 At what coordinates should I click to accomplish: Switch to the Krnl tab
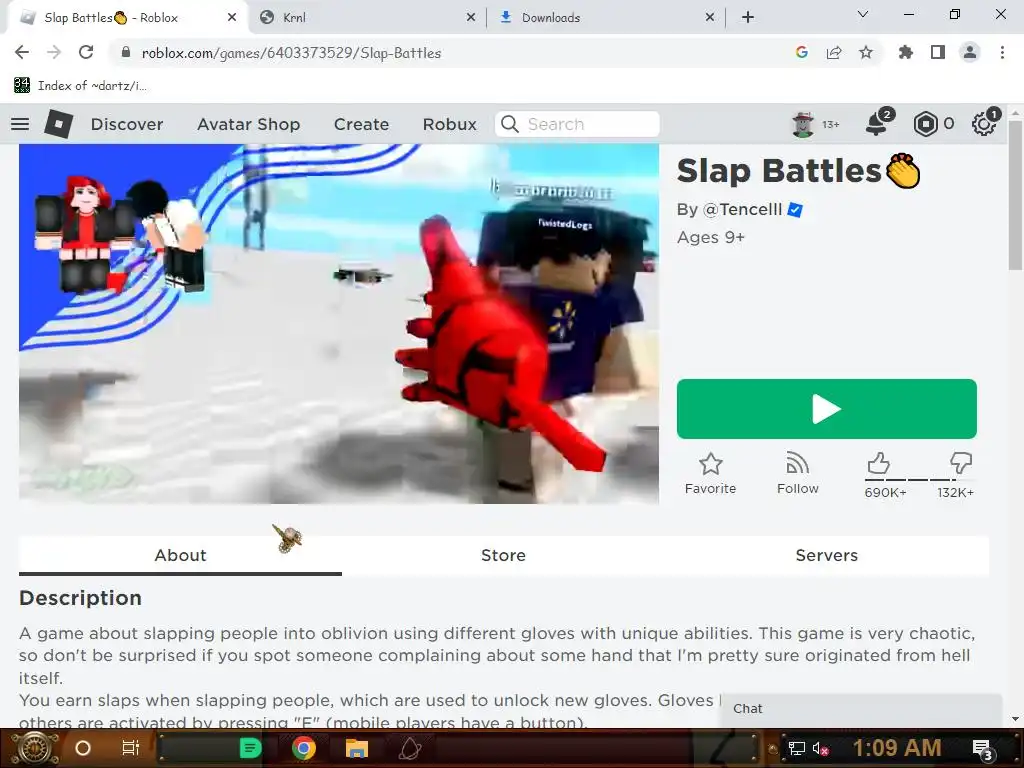point(368,18)
